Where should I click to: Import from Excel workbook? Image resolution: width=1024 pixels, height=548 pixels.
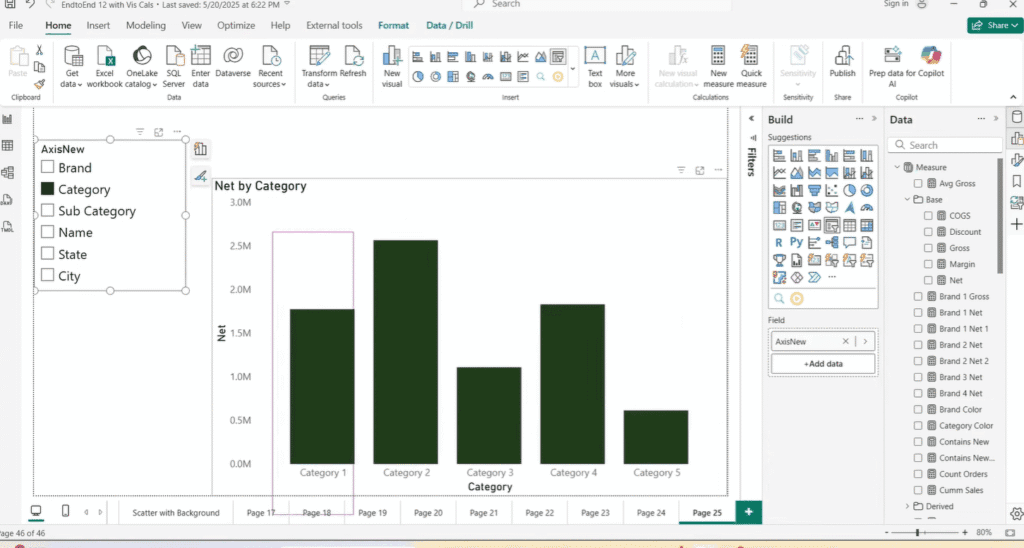tap(104, 67)
